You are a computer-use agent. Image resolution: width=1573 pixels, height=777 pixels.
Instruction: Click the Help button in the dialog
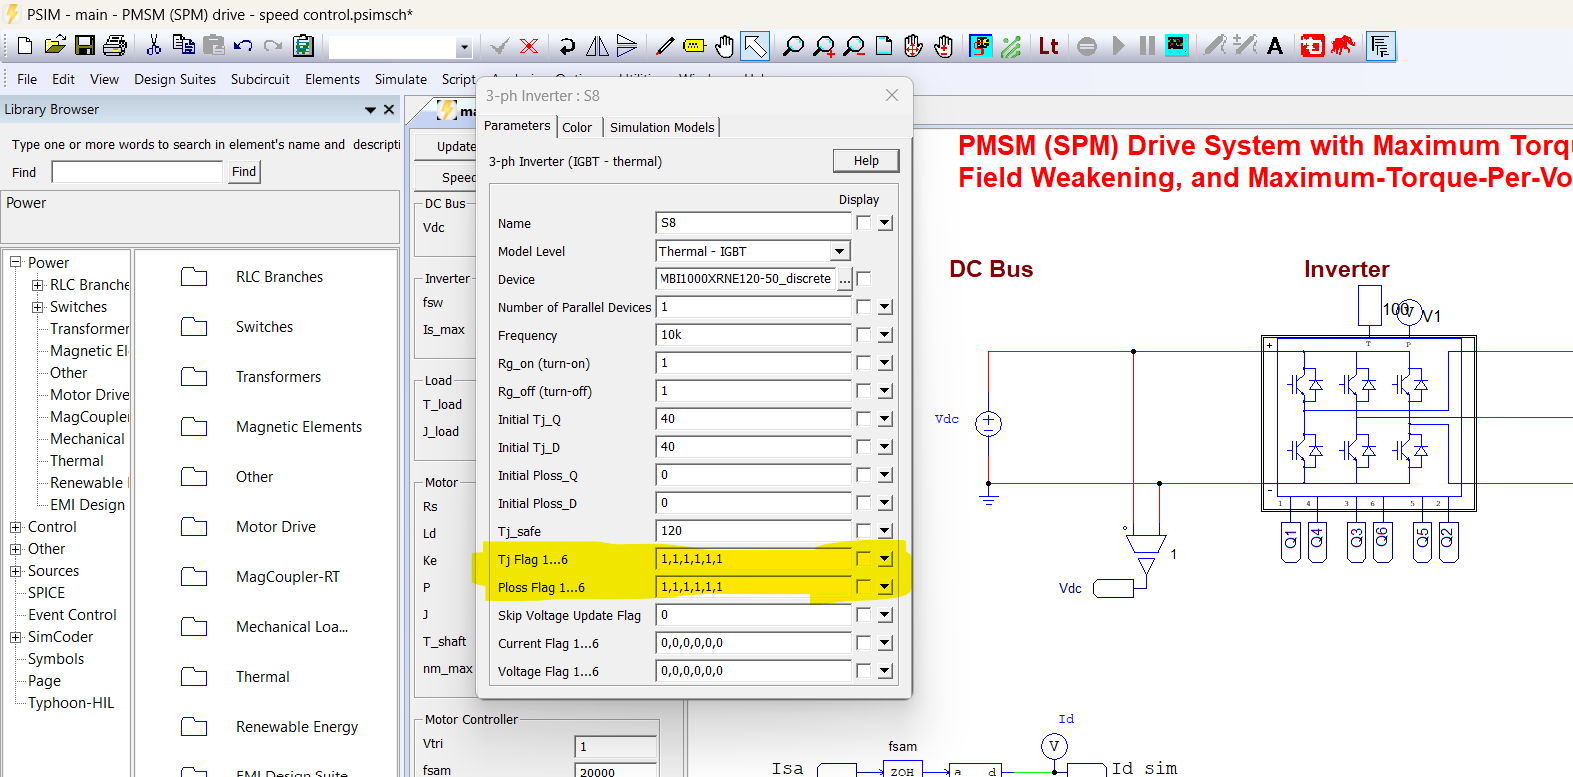pyautogui.click(x=866, y=161)
